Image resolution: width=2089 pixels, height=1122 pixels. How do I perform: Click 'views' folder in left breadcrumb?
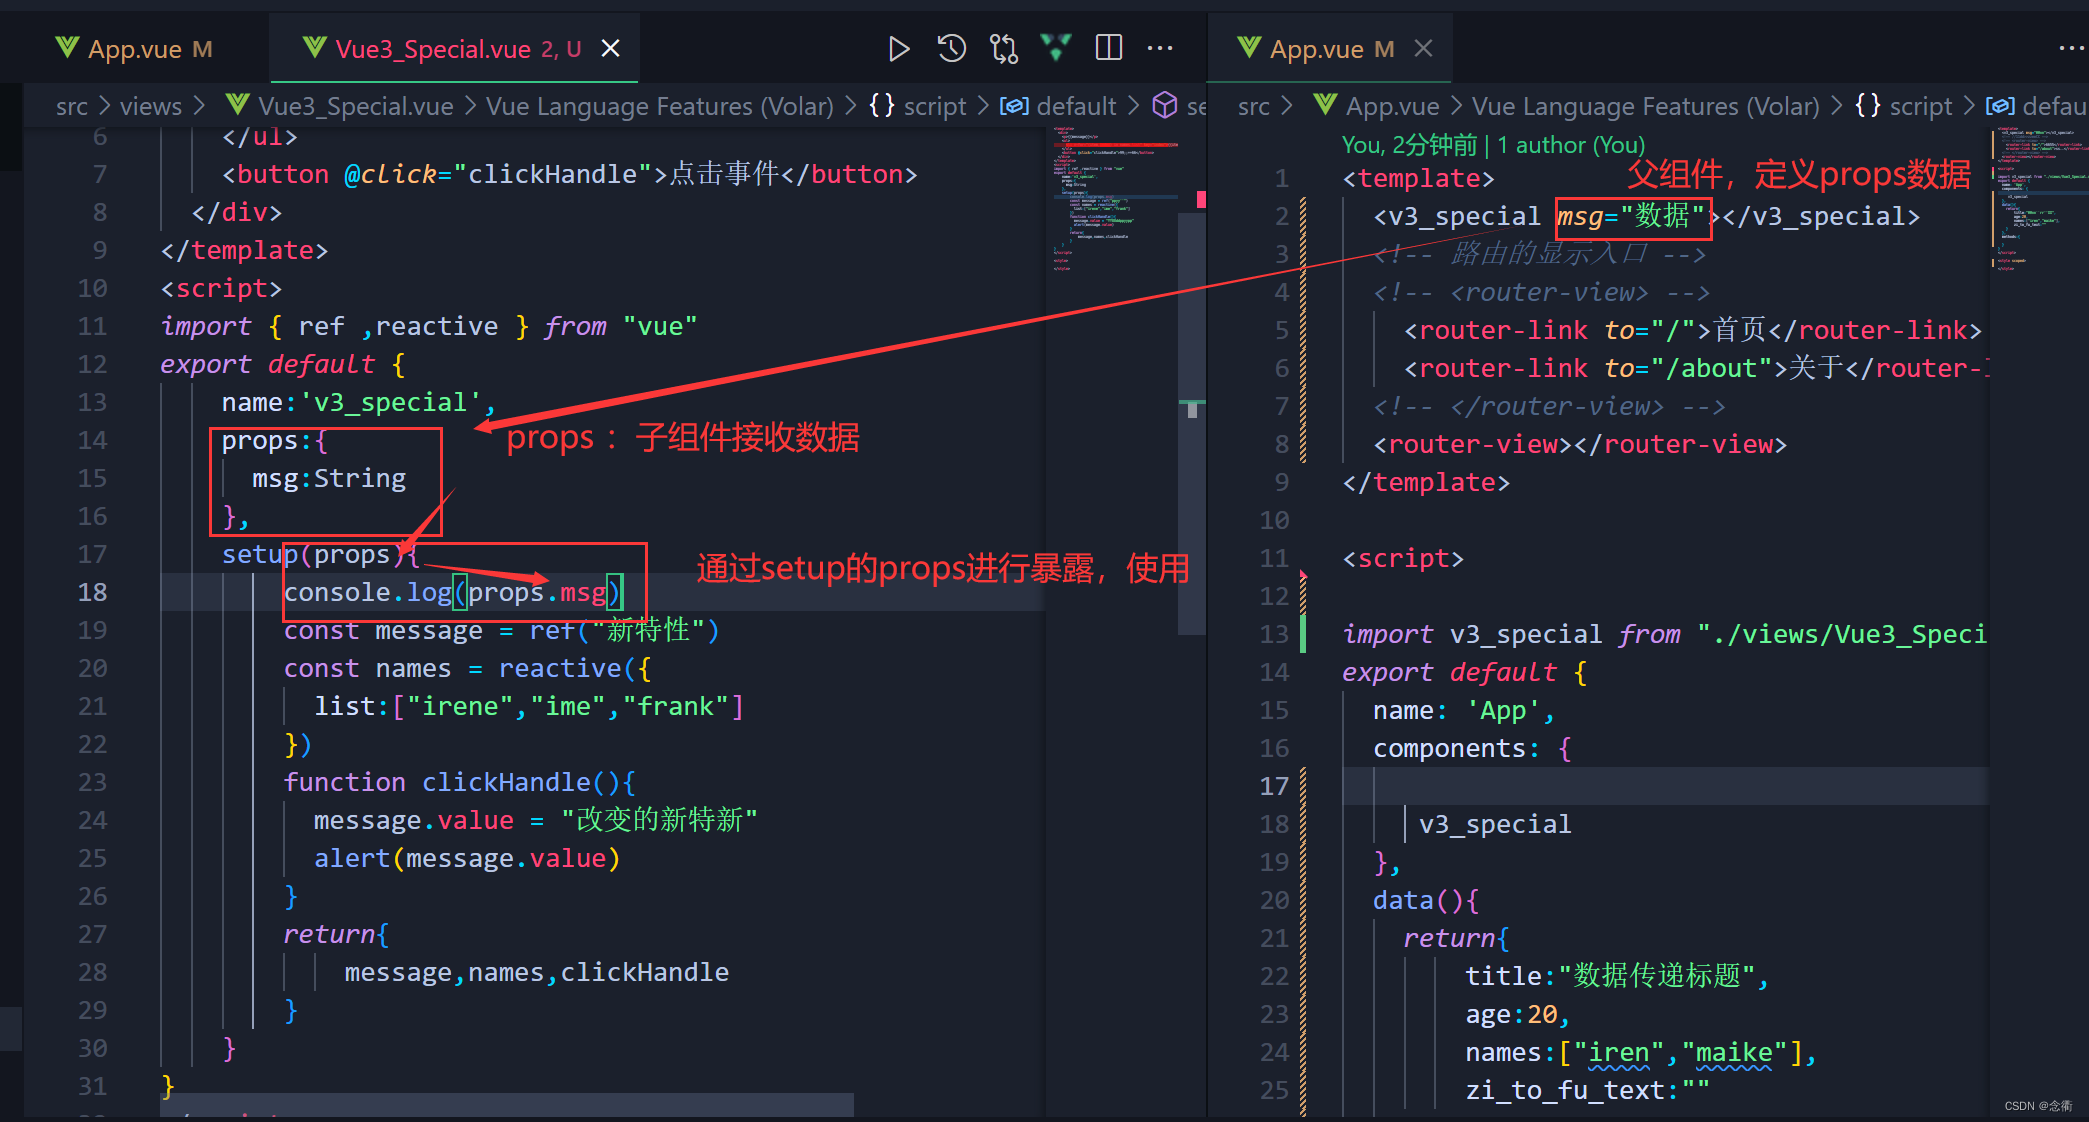tap(150, 106)
